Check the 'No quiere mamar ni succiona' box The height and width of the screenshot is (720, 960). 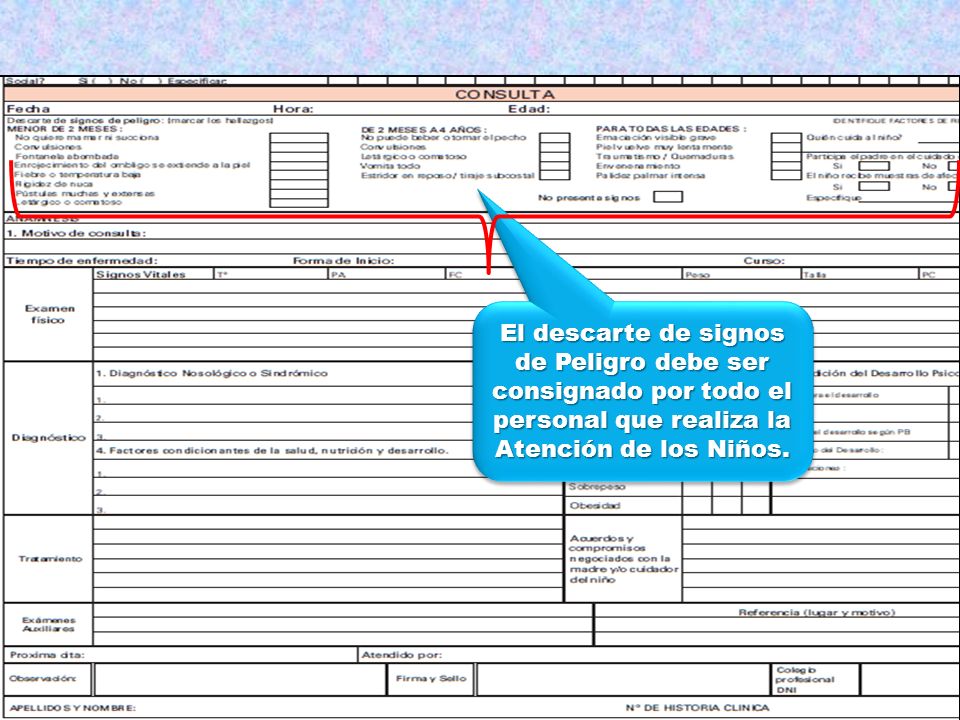point(299,138)
